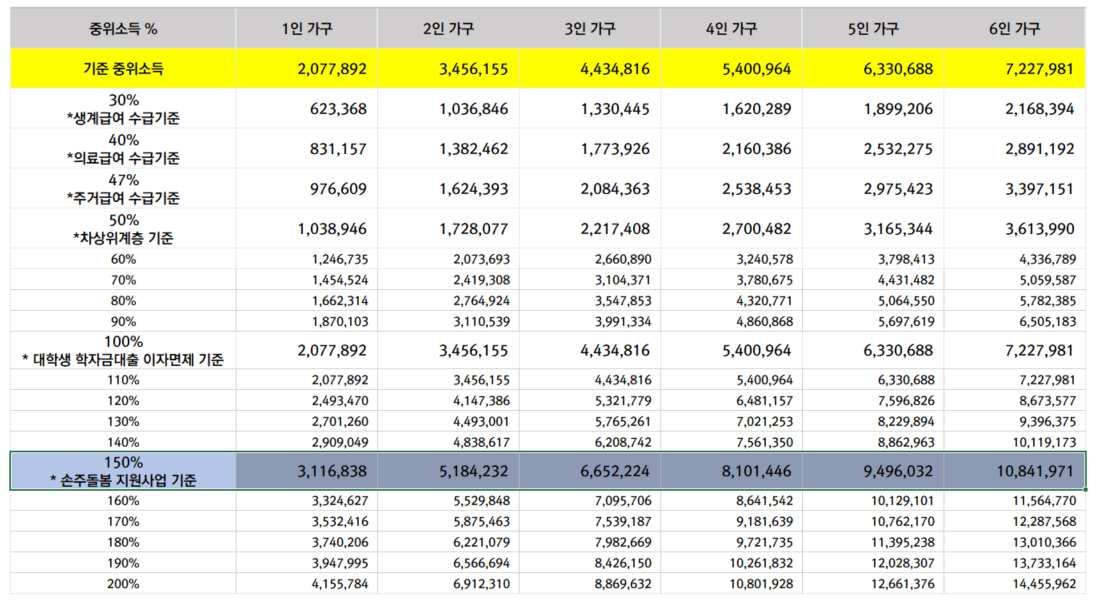Select cell value 8,869,632
The height and width of the screenshot is (601, 1097).
(x=623, y=584)
